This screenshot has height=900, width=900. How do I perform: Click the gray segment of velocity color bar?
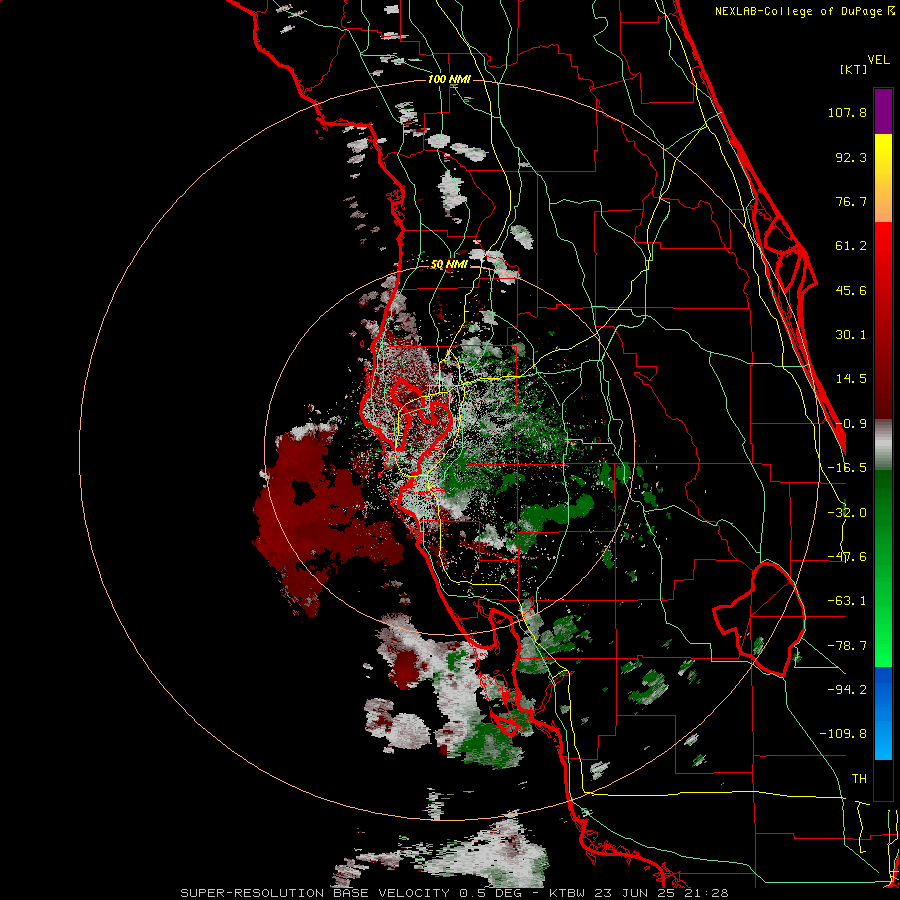883,444
